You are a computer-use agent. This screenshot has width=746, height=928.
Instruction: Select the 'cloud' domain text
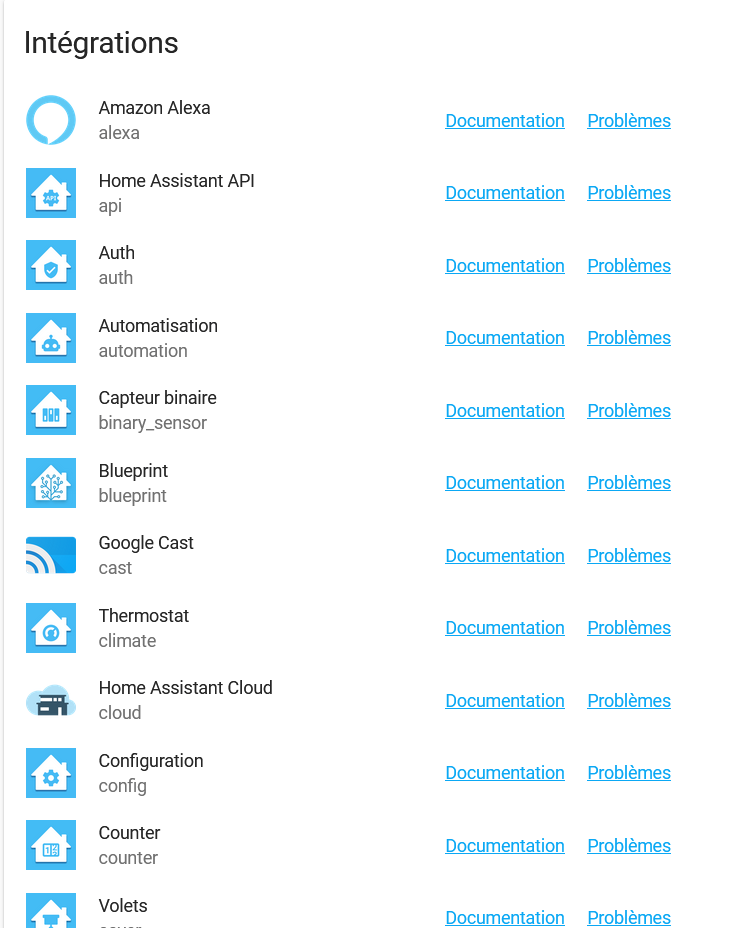pyautogui.click(x=120, y=713)
